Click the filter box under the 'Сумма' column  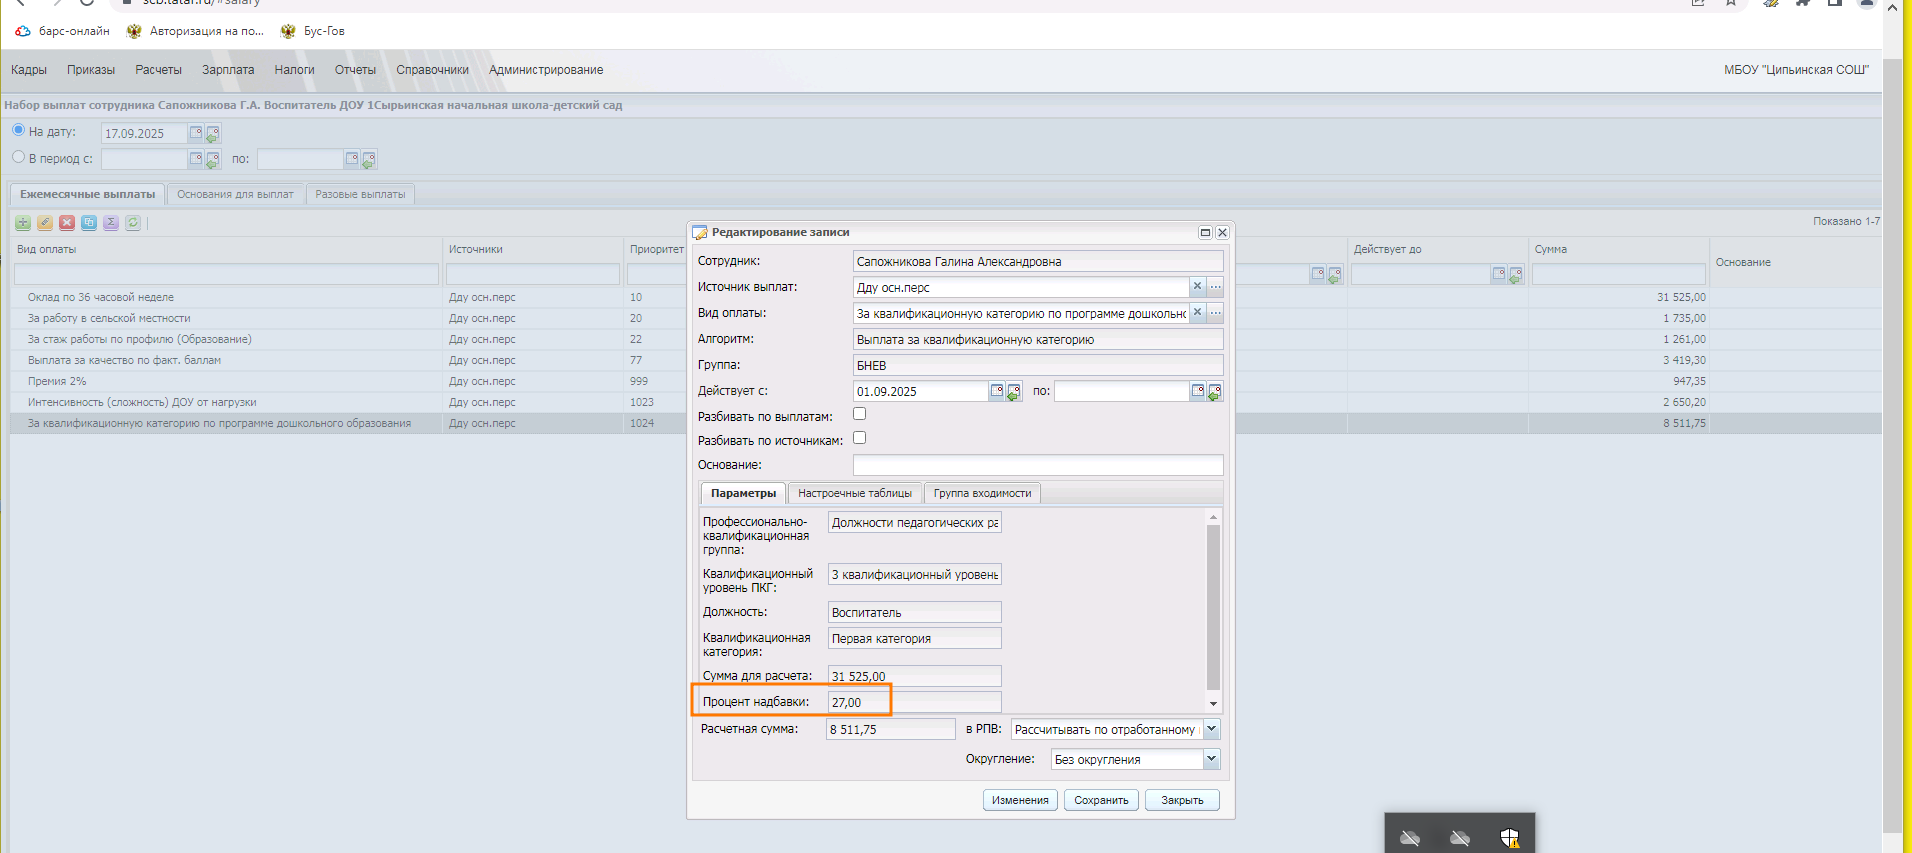(x=1619, y=274)
